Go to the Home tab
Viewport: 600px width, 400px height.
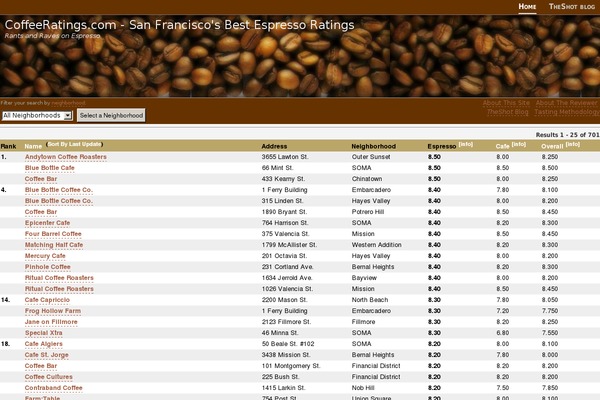point(527,7)
